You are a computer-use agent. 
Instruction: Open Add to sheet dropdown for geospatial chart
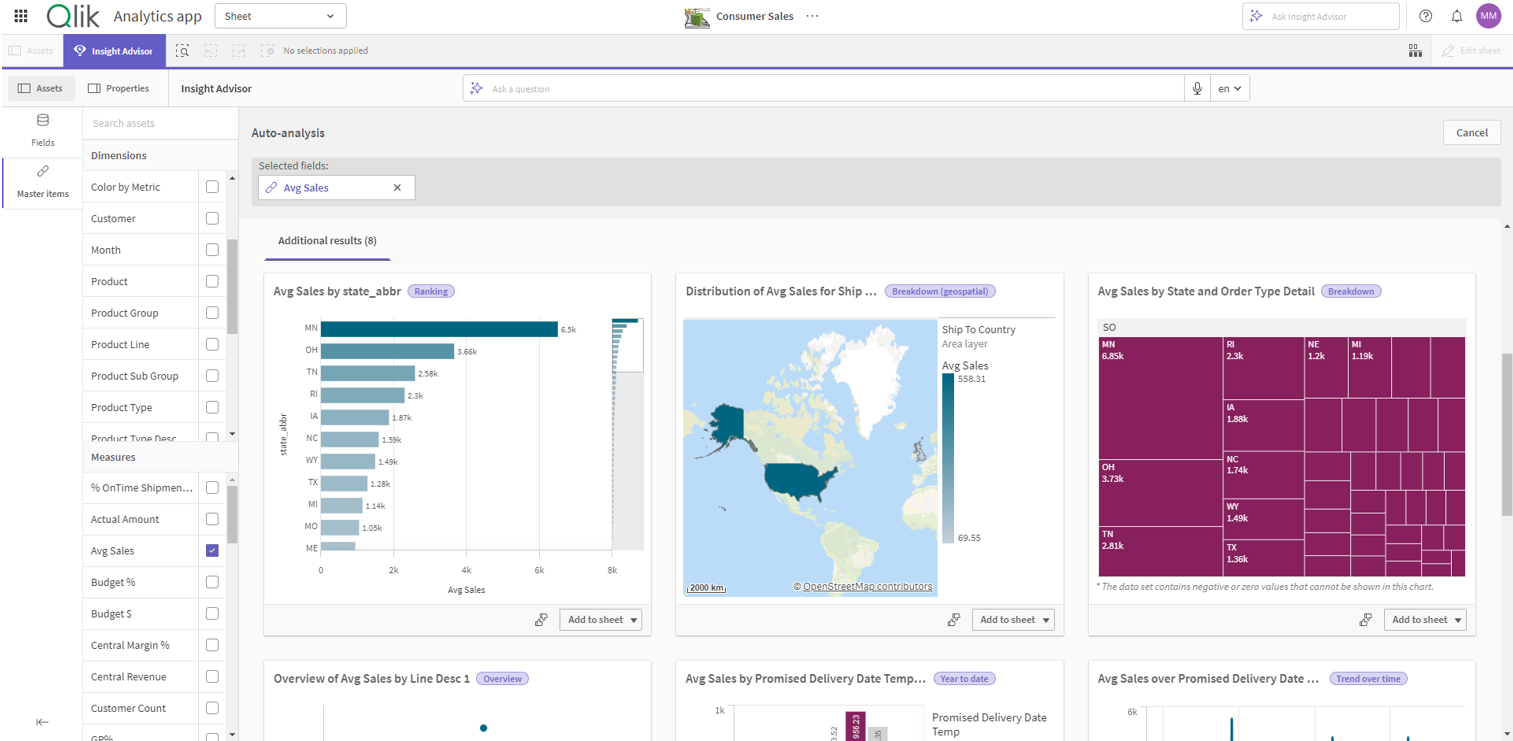(x=1013, y=620)
